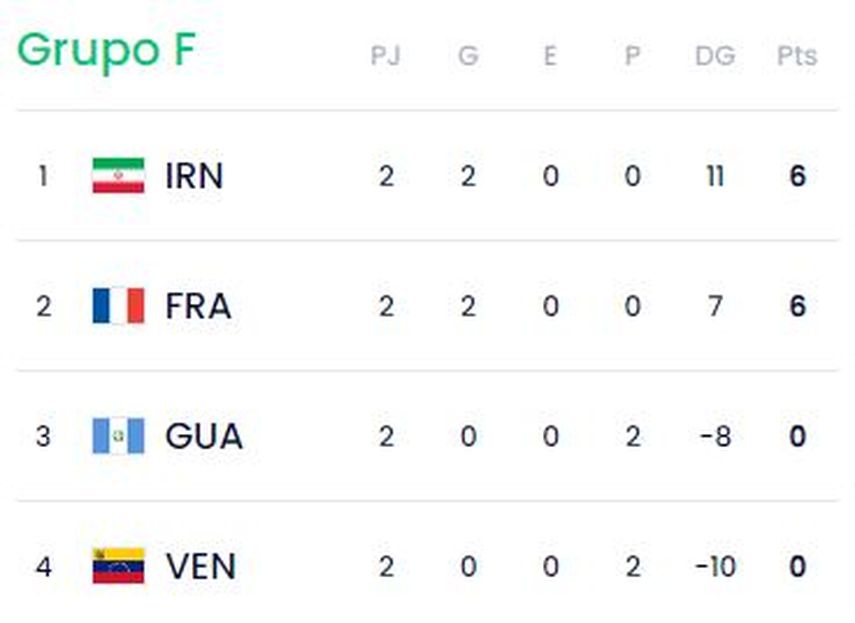Click Iran's points value 6
The image size is (855, 623).
coord(797,176)
